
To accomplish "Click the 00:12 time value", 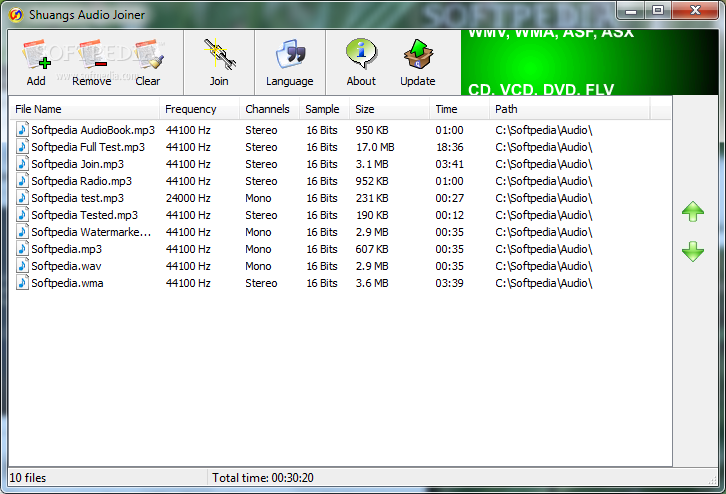I will pyautogui.click(x=449, y=215).
